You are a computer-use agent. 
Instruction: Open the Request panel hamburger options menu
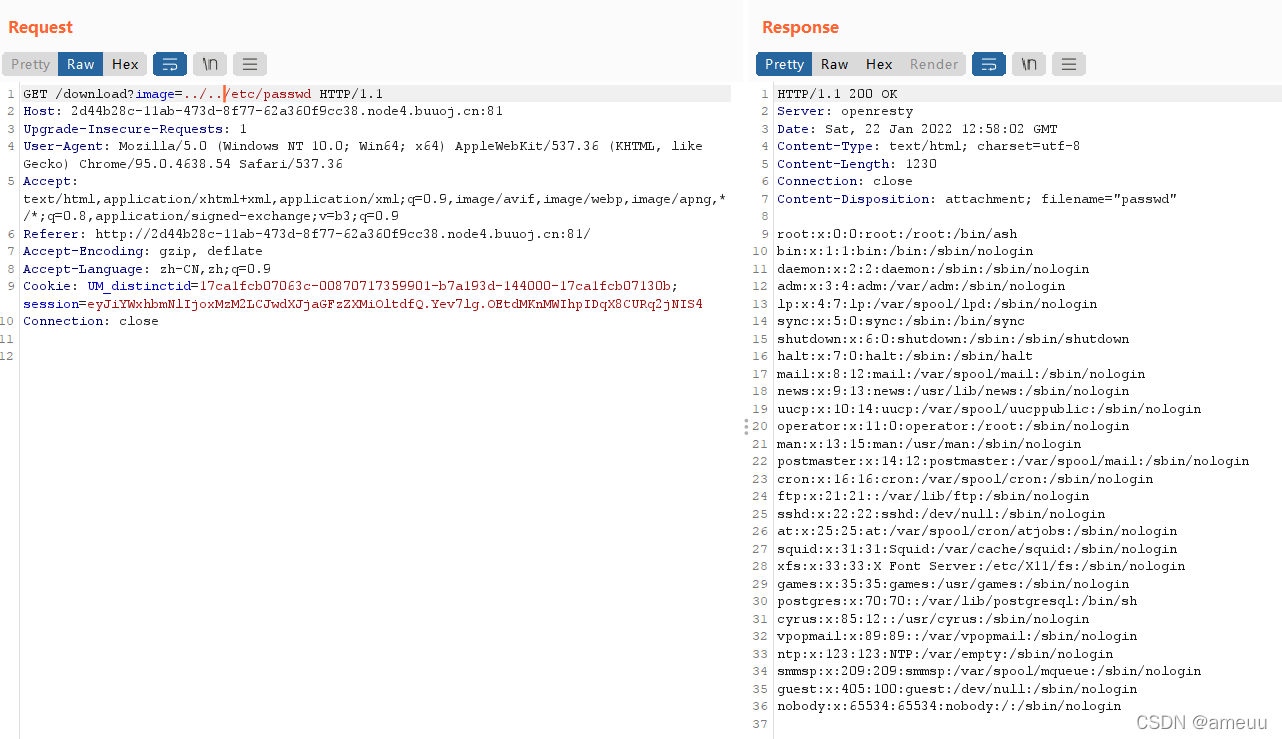click(x=250, y=64)
